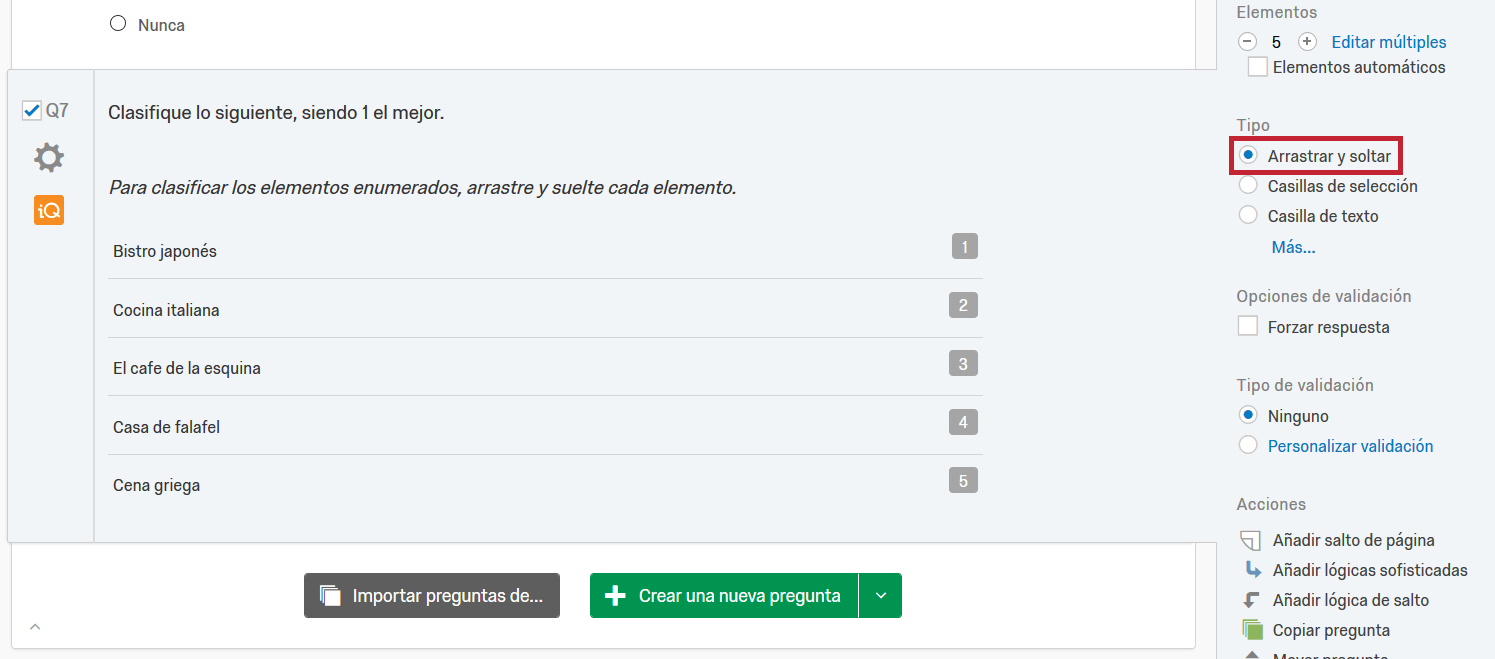This screenshot has width=1495, height=659.
Task: Click the orange iQ icon
Action: click(x=48, y=210)
